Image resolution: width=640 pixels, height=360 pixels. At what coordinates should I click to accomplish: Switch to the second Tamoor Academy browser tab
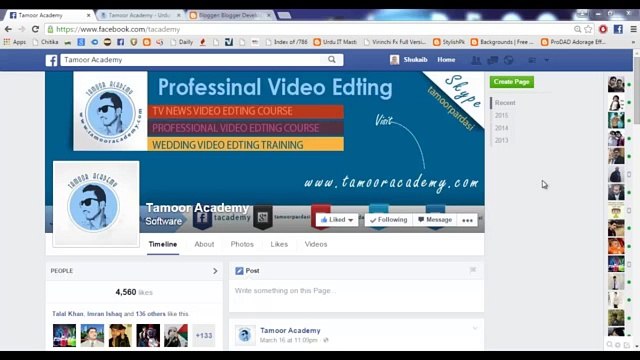coord(139,15)
